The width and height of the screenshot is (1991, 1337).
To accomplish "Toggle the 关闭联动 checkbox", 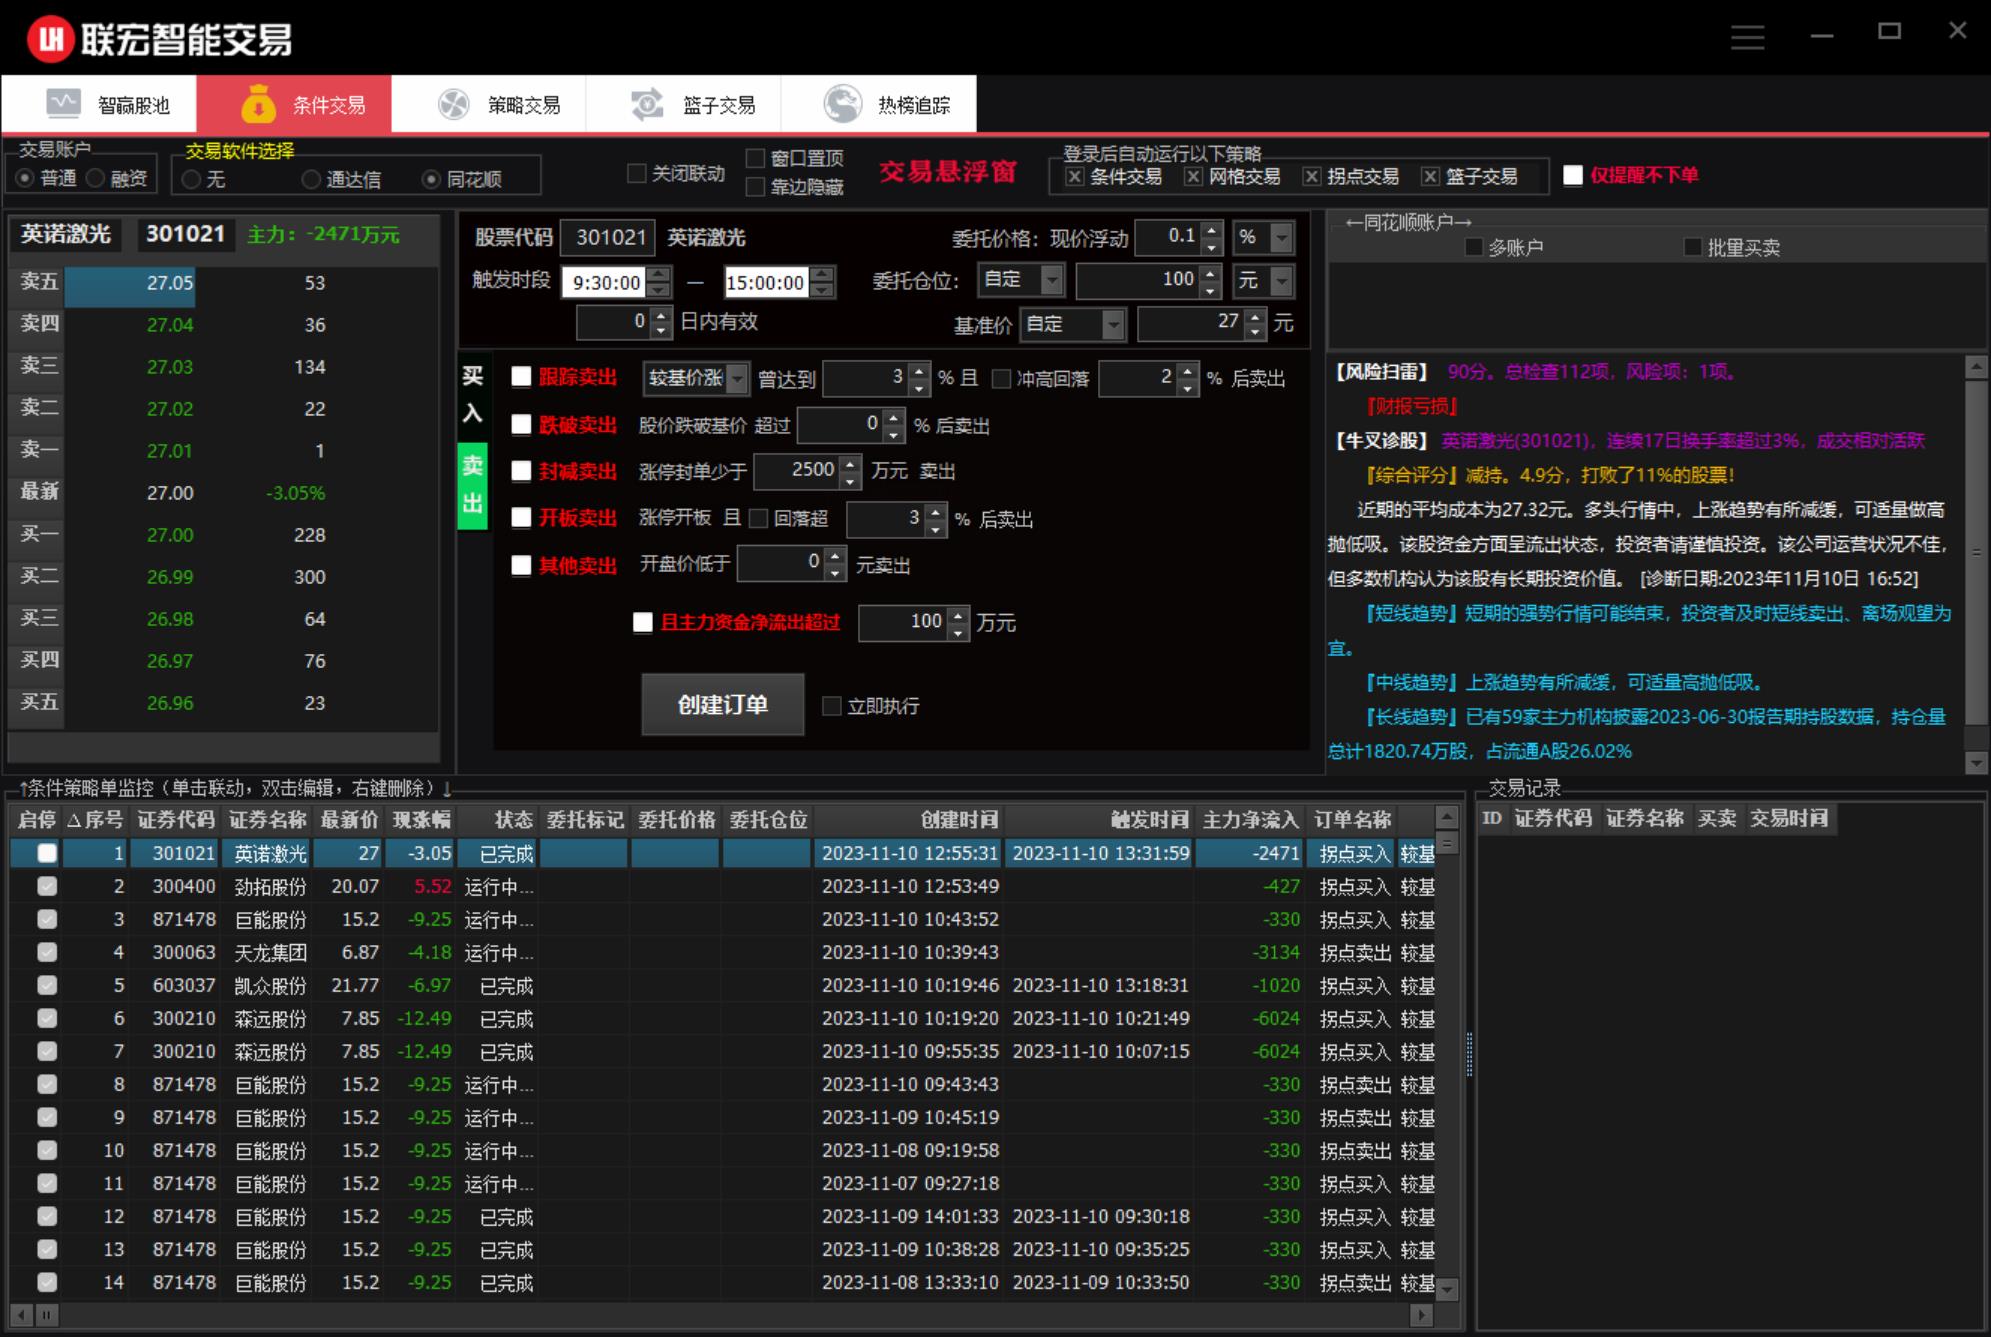I will pyautogui.click(x=636, y=173).
